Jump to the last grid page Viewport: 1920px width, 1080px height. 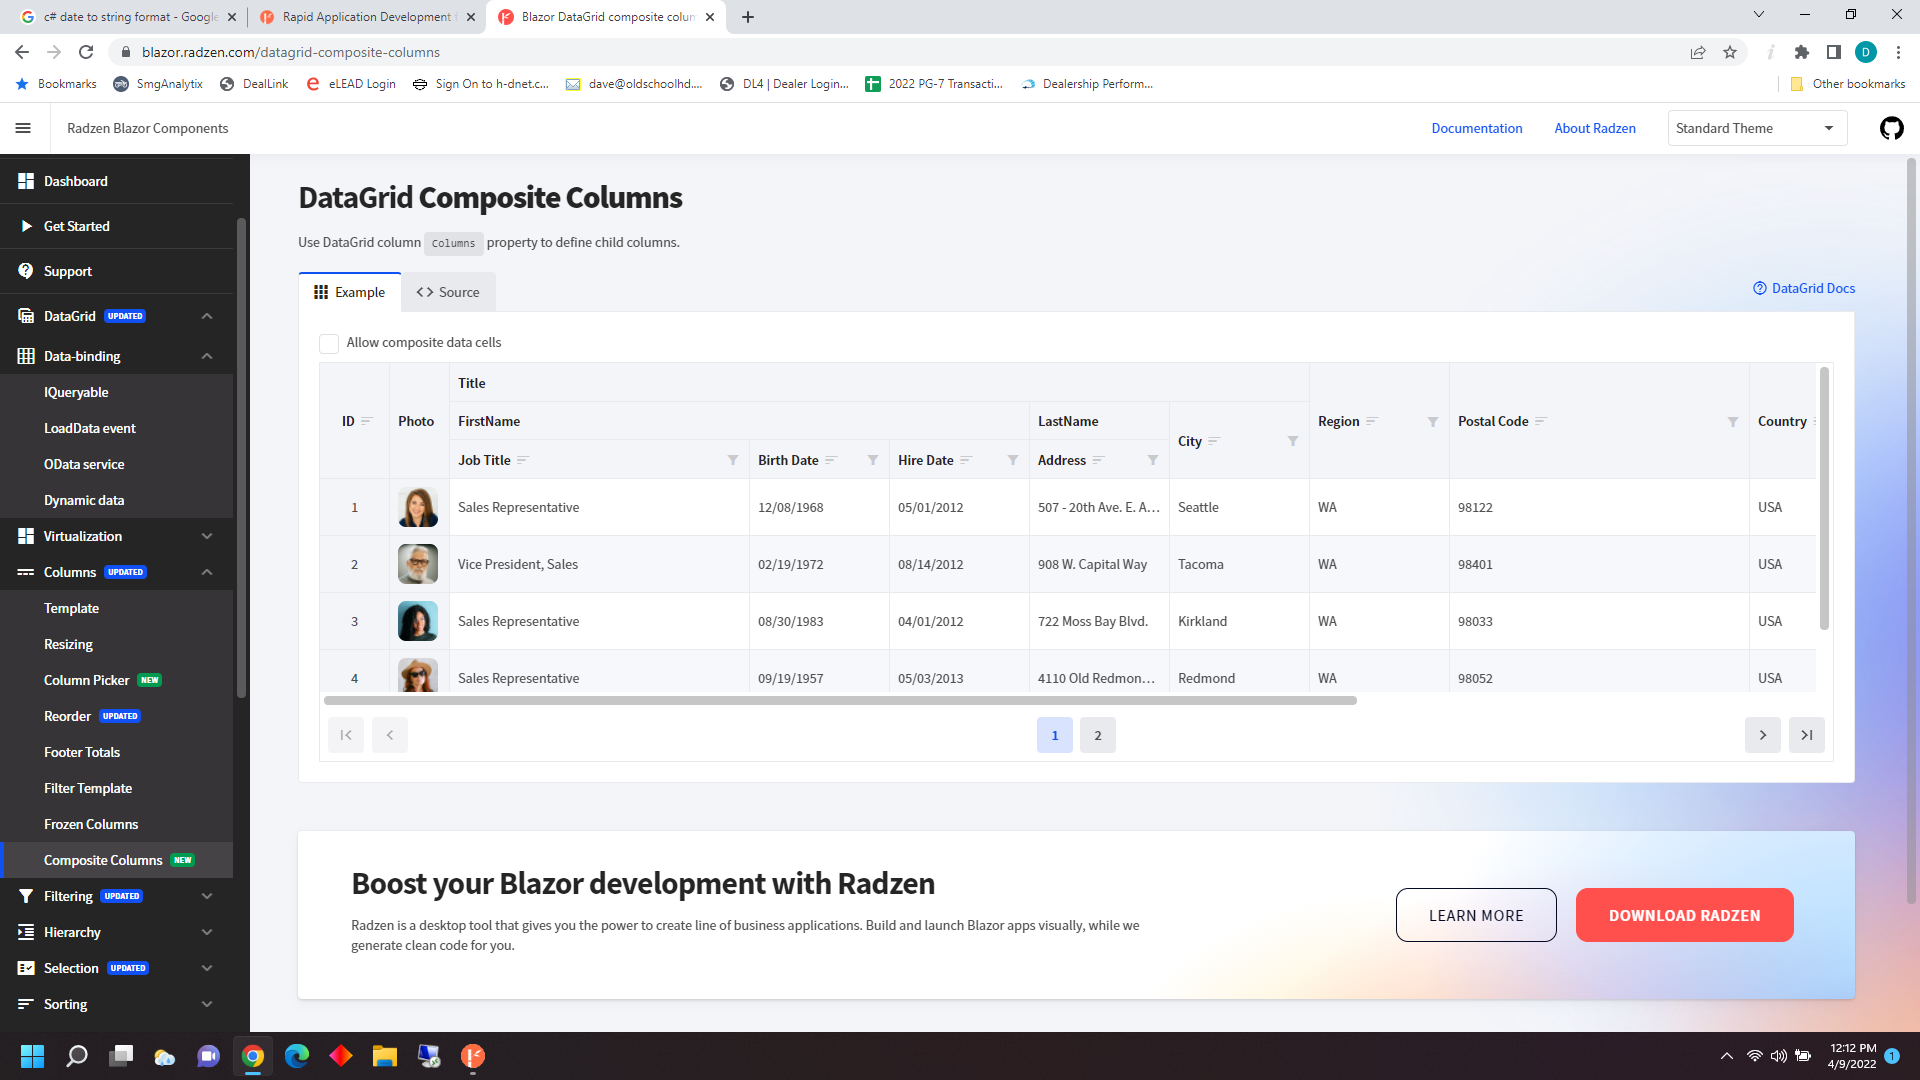click(x=1807, y=735)
